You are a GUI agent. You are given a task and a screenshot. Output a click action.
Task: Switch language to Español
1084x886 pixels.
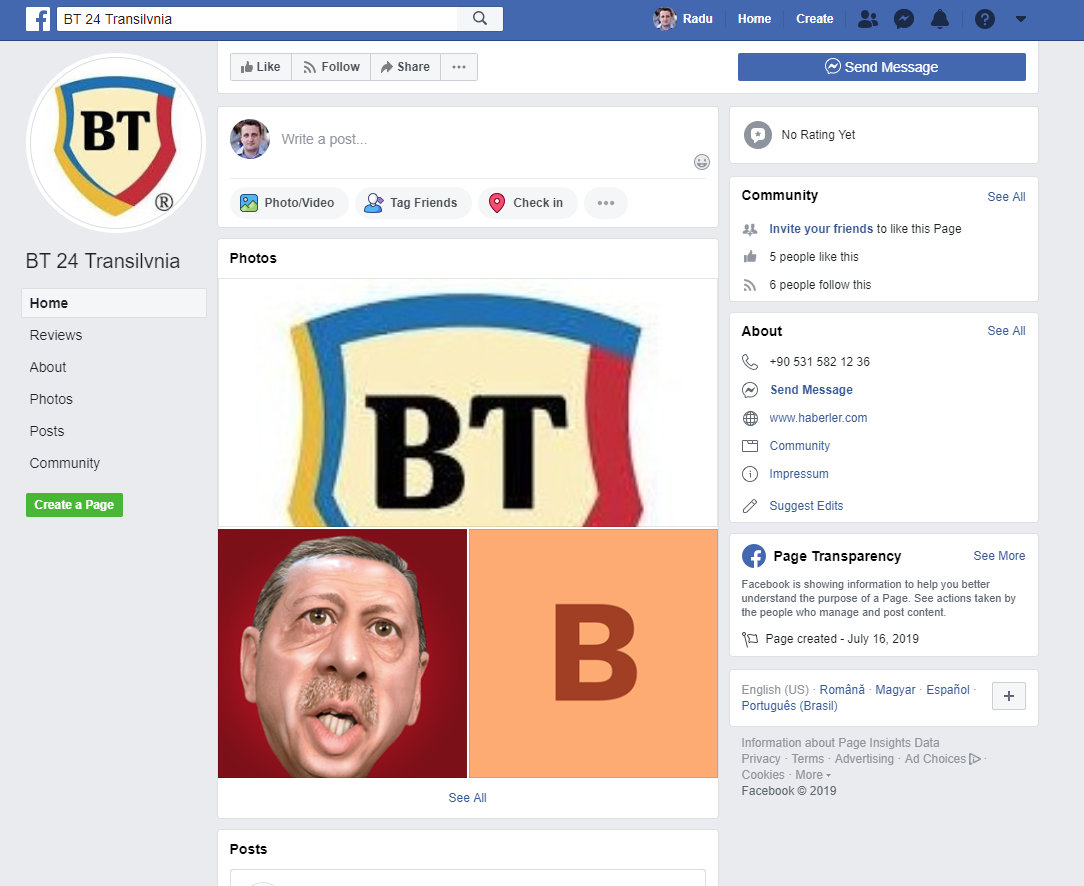(948, 690)
